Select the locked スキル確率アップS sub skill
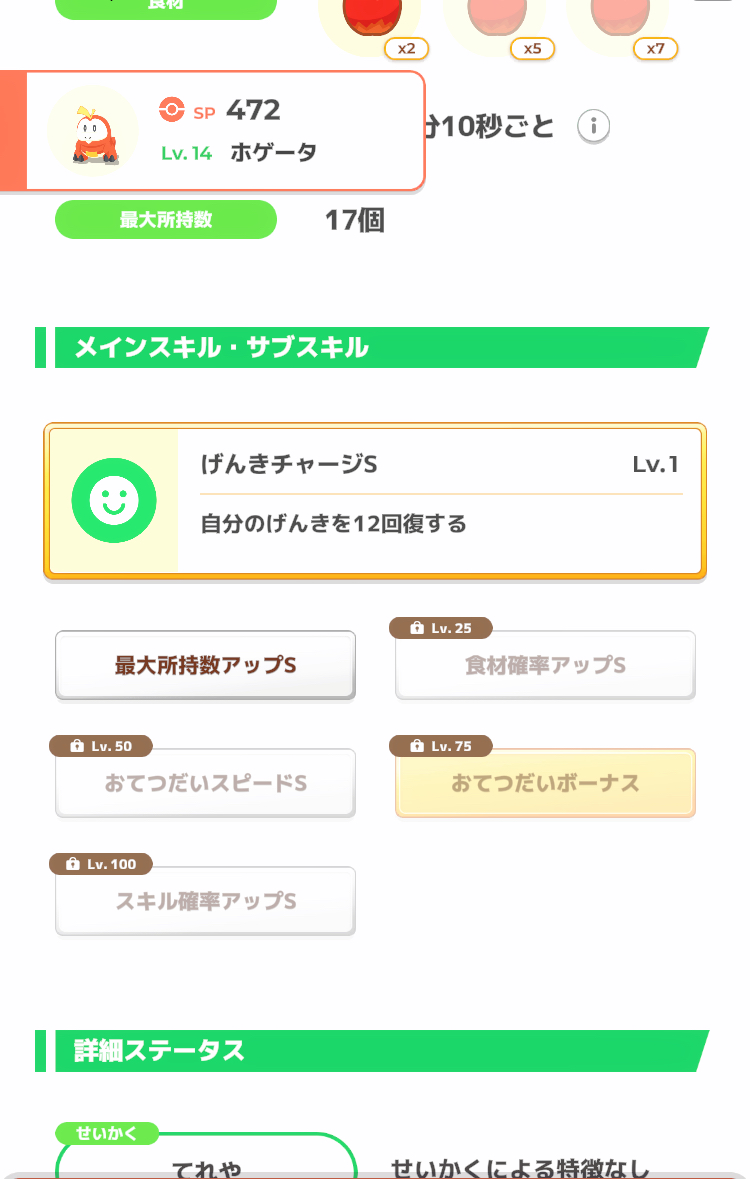Screen dimensions: 750x1179 point(205,902)
